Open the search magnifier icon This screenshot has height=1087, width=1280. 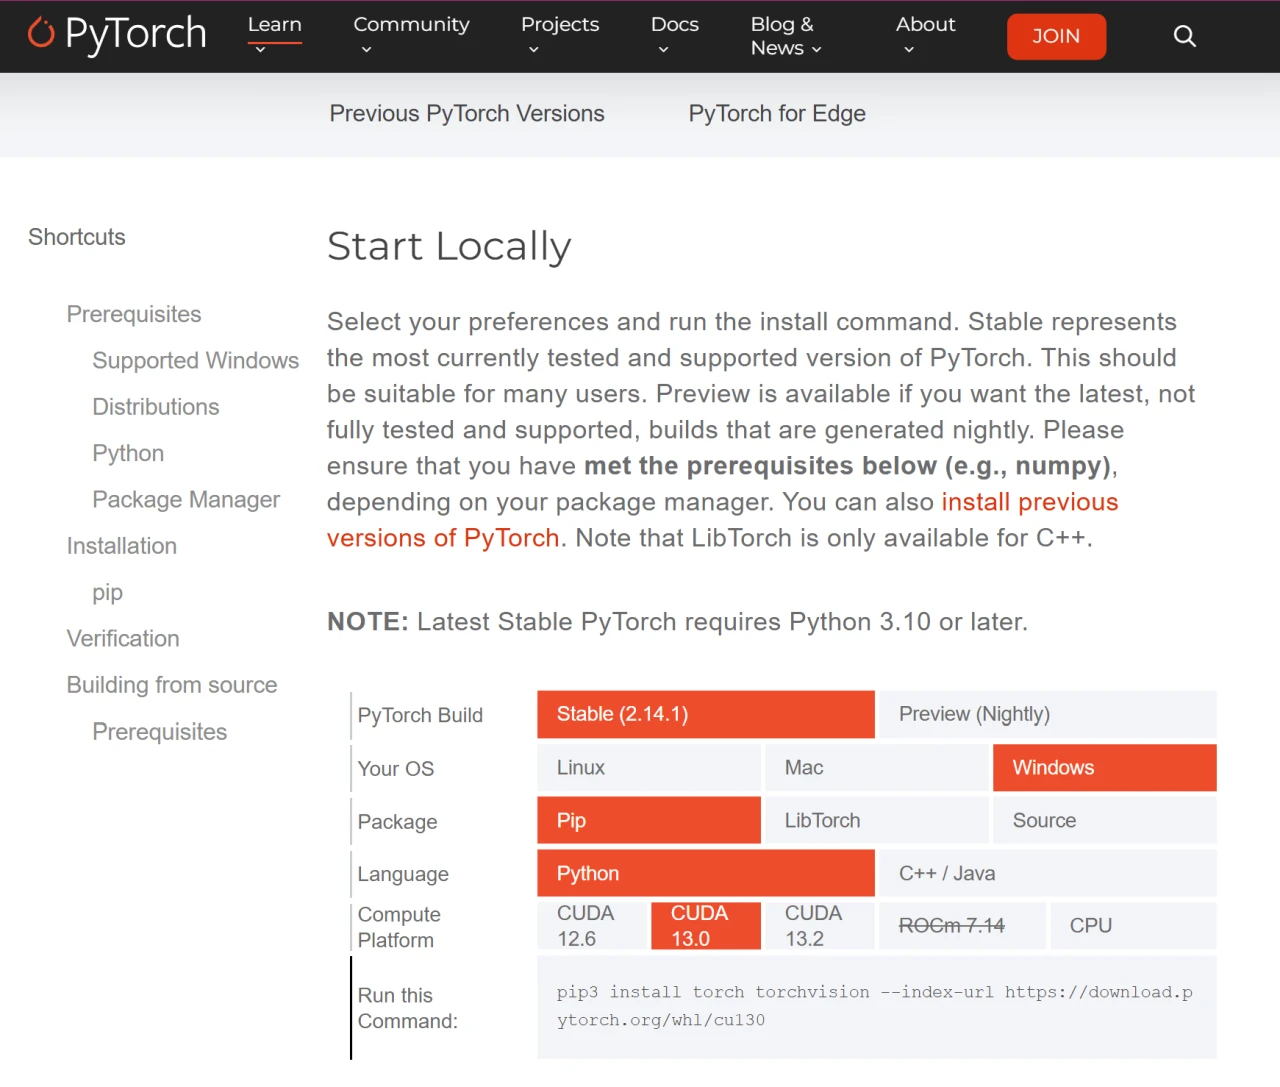click(x=1184, y=36)
